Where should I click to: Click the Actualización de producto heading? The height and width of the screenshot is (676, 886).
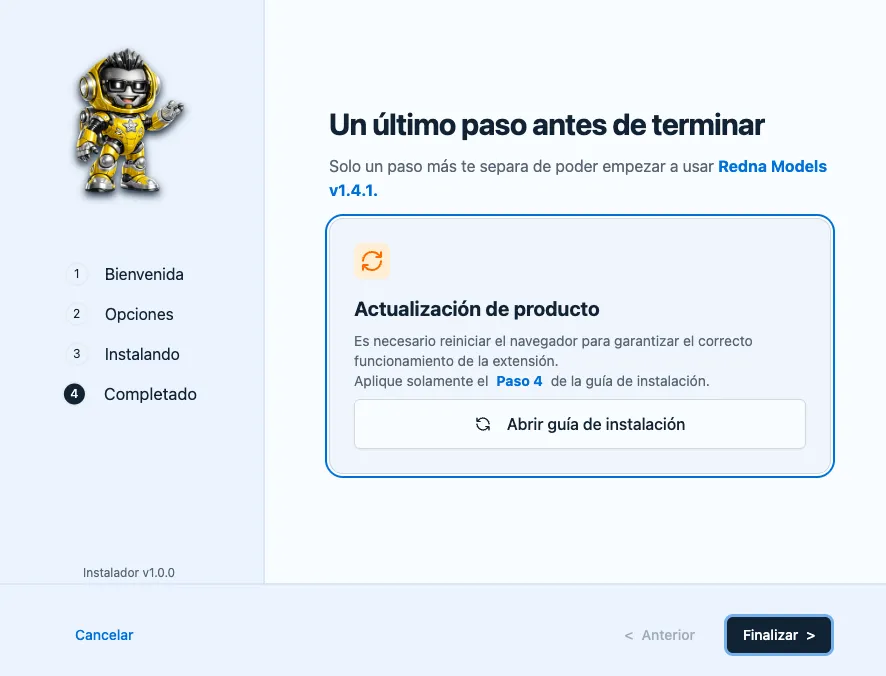(477, 309)
